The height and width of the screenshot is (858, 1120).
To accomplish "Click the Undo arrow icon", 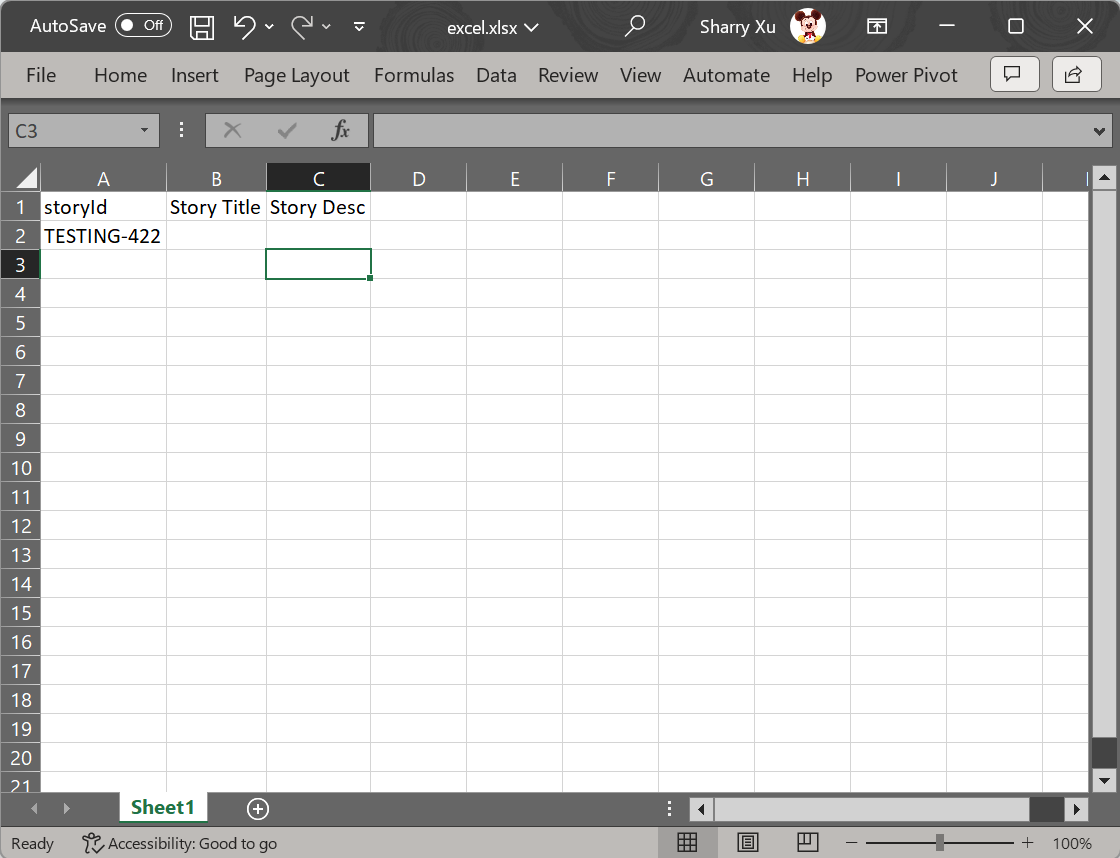I will (244, 27).
